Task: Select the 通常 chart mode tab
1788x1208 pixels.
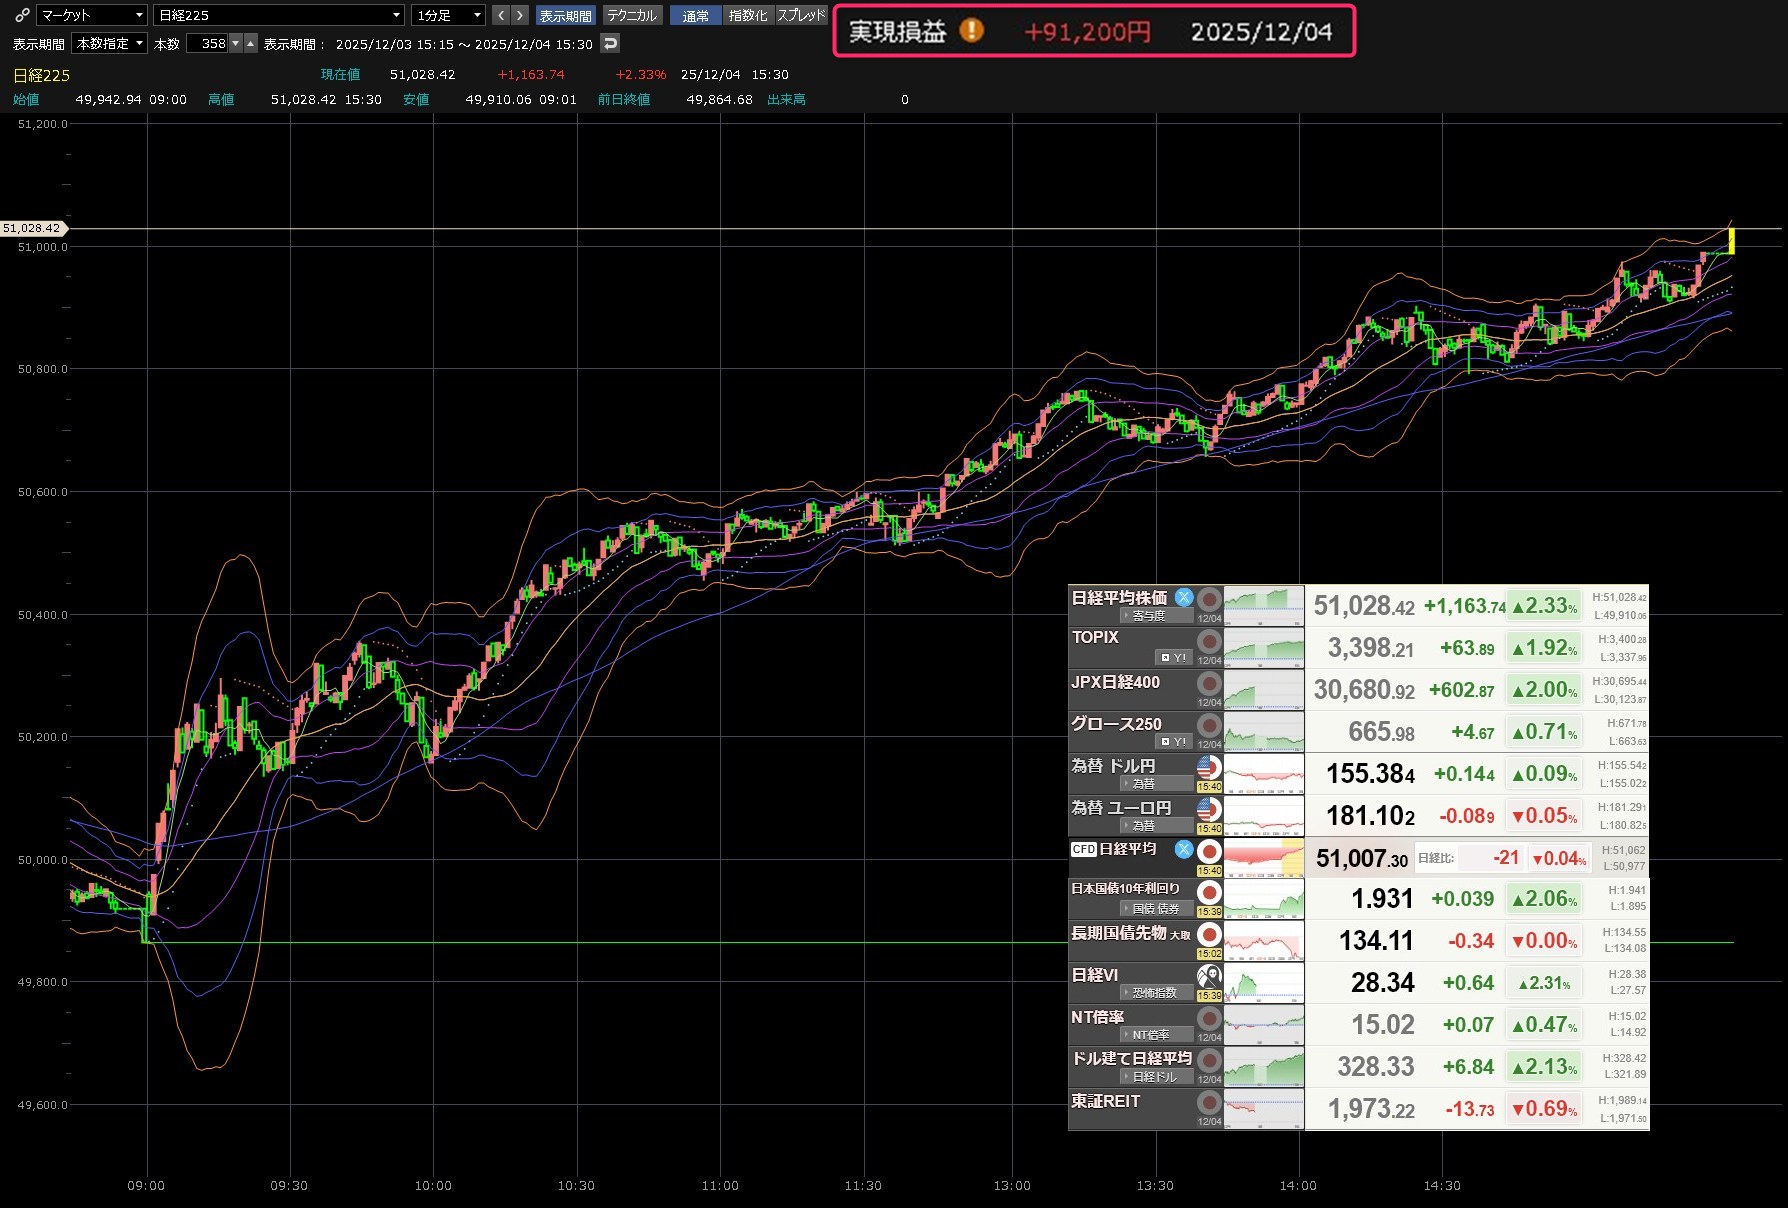Action: click(695, 15)
